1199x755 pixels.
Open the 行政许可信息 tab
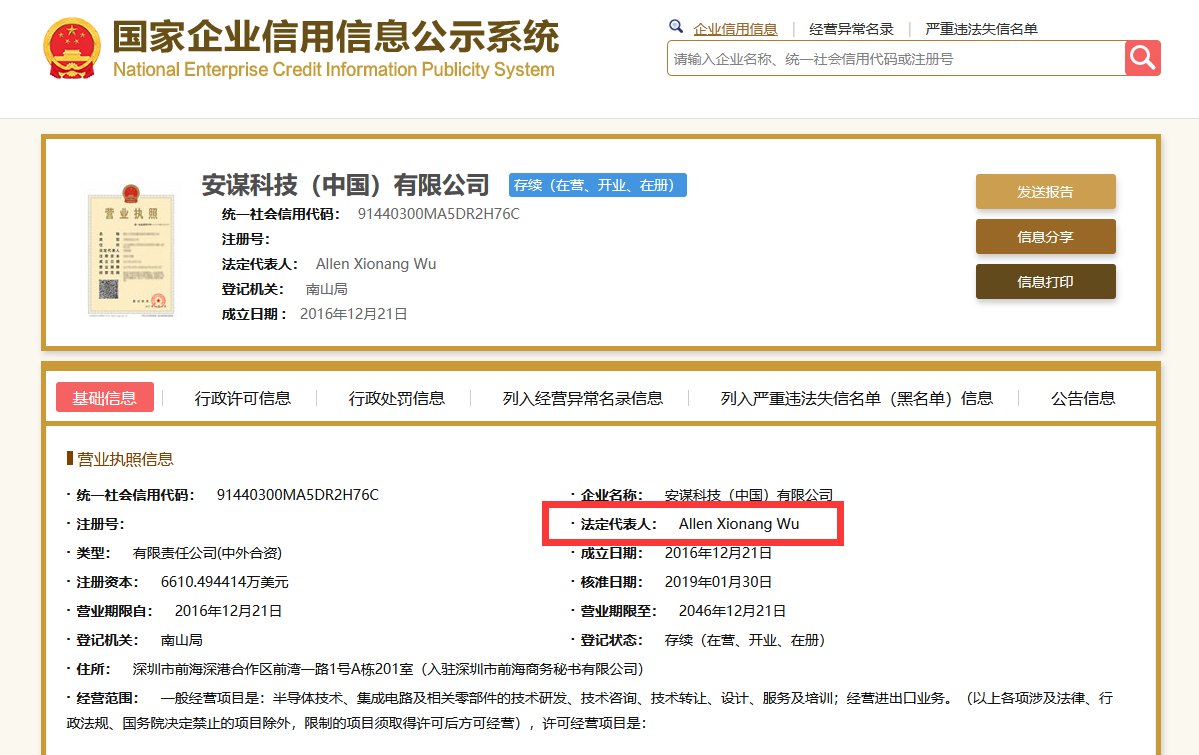(x=241, y=397)
